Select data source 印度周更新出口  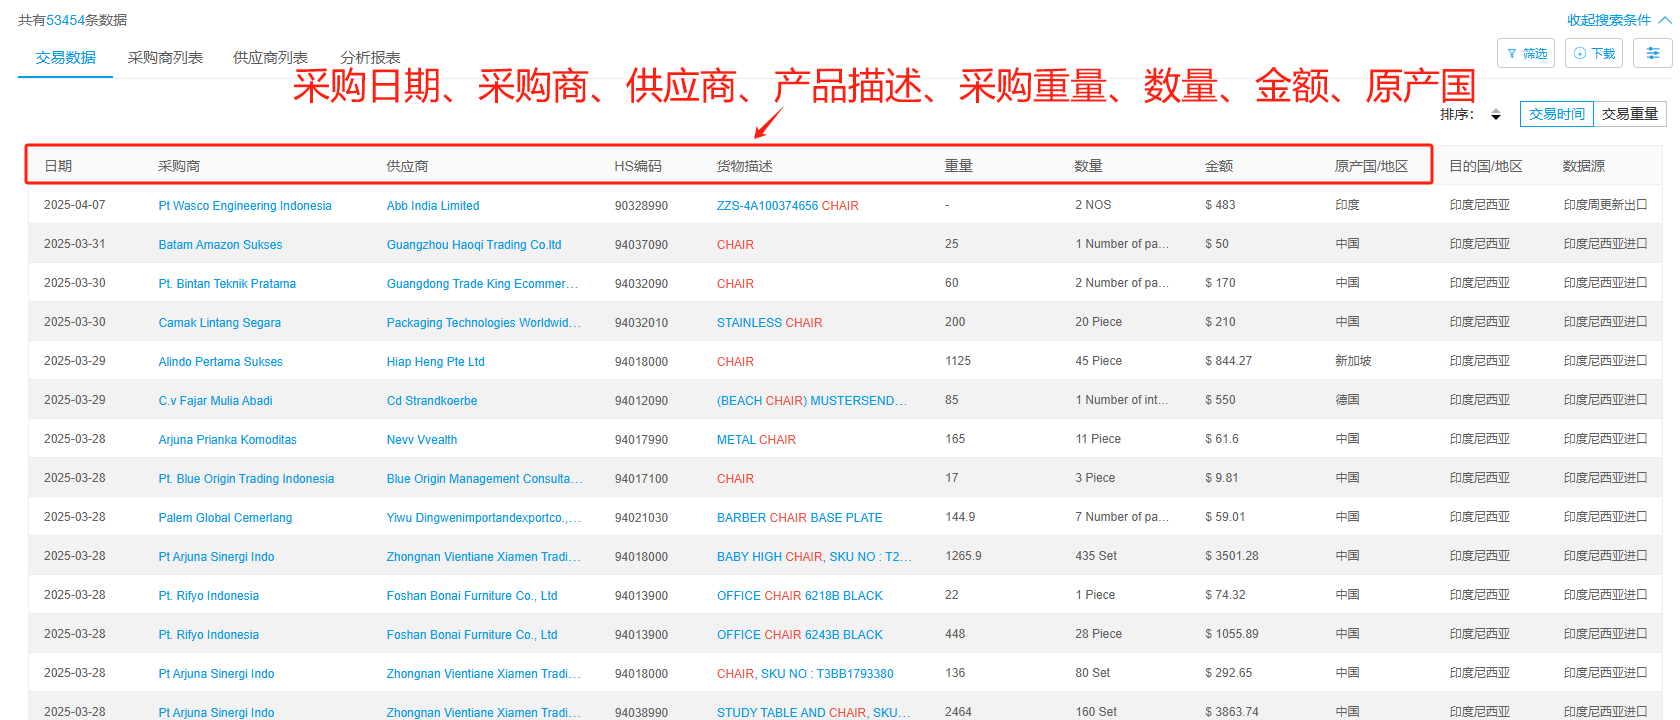pyautogui.click(x=1605, y=205)
